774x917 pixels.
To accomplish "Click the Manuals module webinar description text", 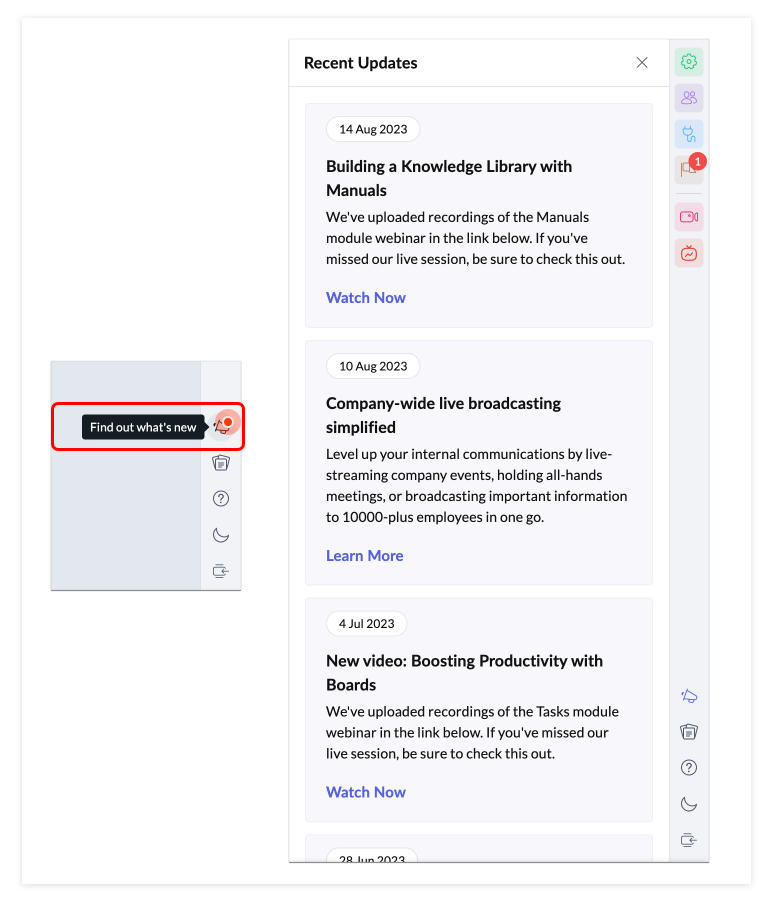I will (x=476, y=238).
